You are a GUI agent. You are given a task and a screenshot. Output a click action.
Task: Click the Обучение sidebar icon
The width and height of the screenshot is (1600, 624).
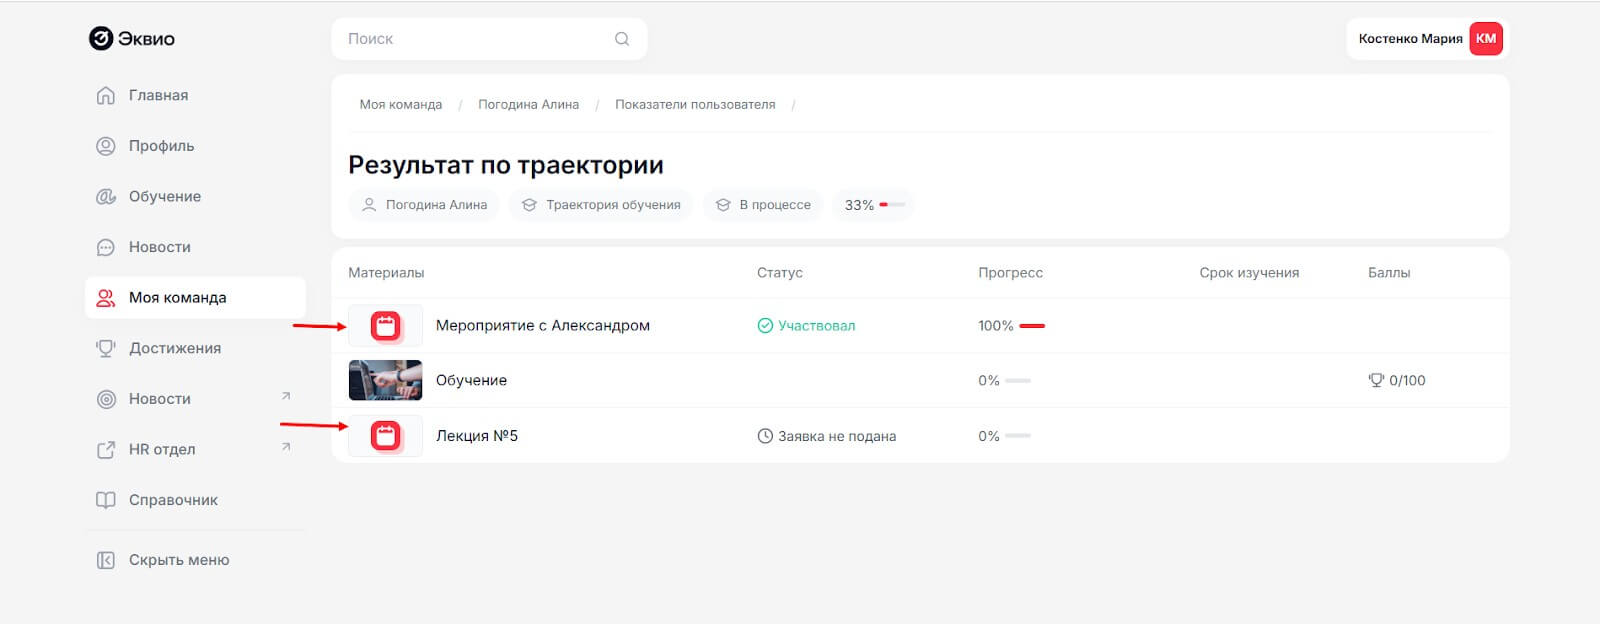pos(106,196)
